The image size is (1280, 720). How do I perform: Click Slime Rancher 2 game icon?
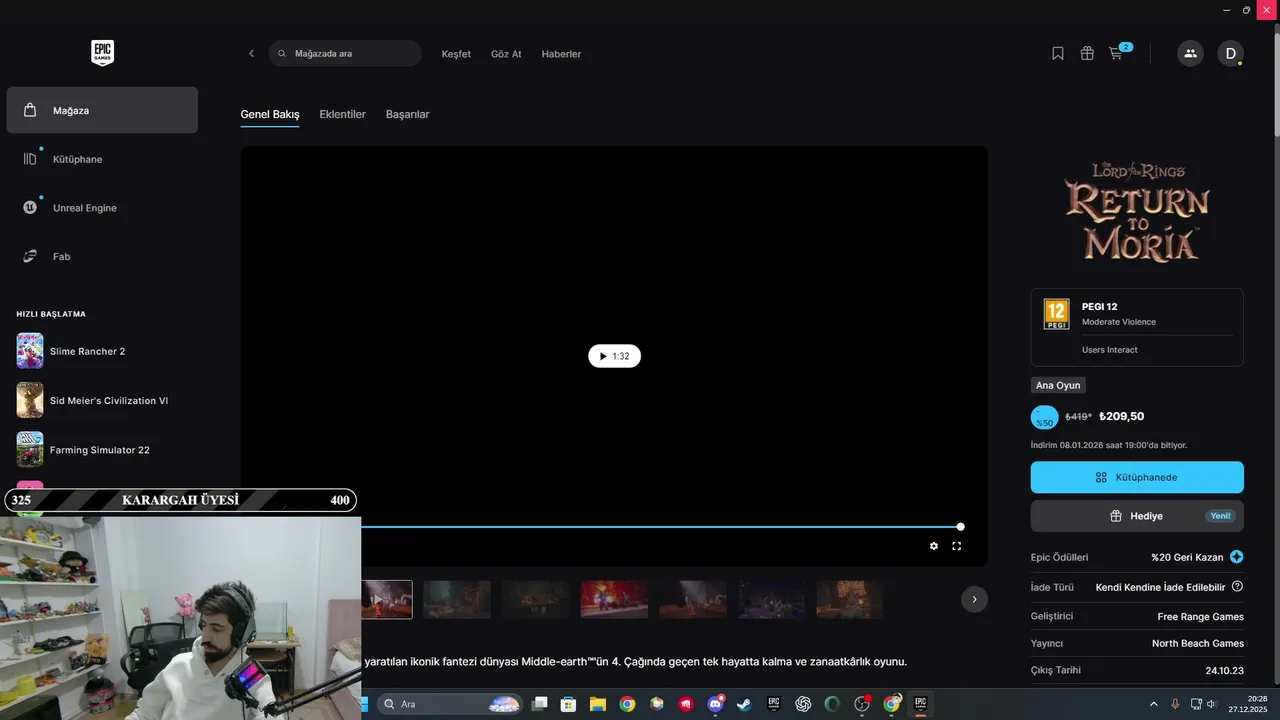[x=30, y=351]
